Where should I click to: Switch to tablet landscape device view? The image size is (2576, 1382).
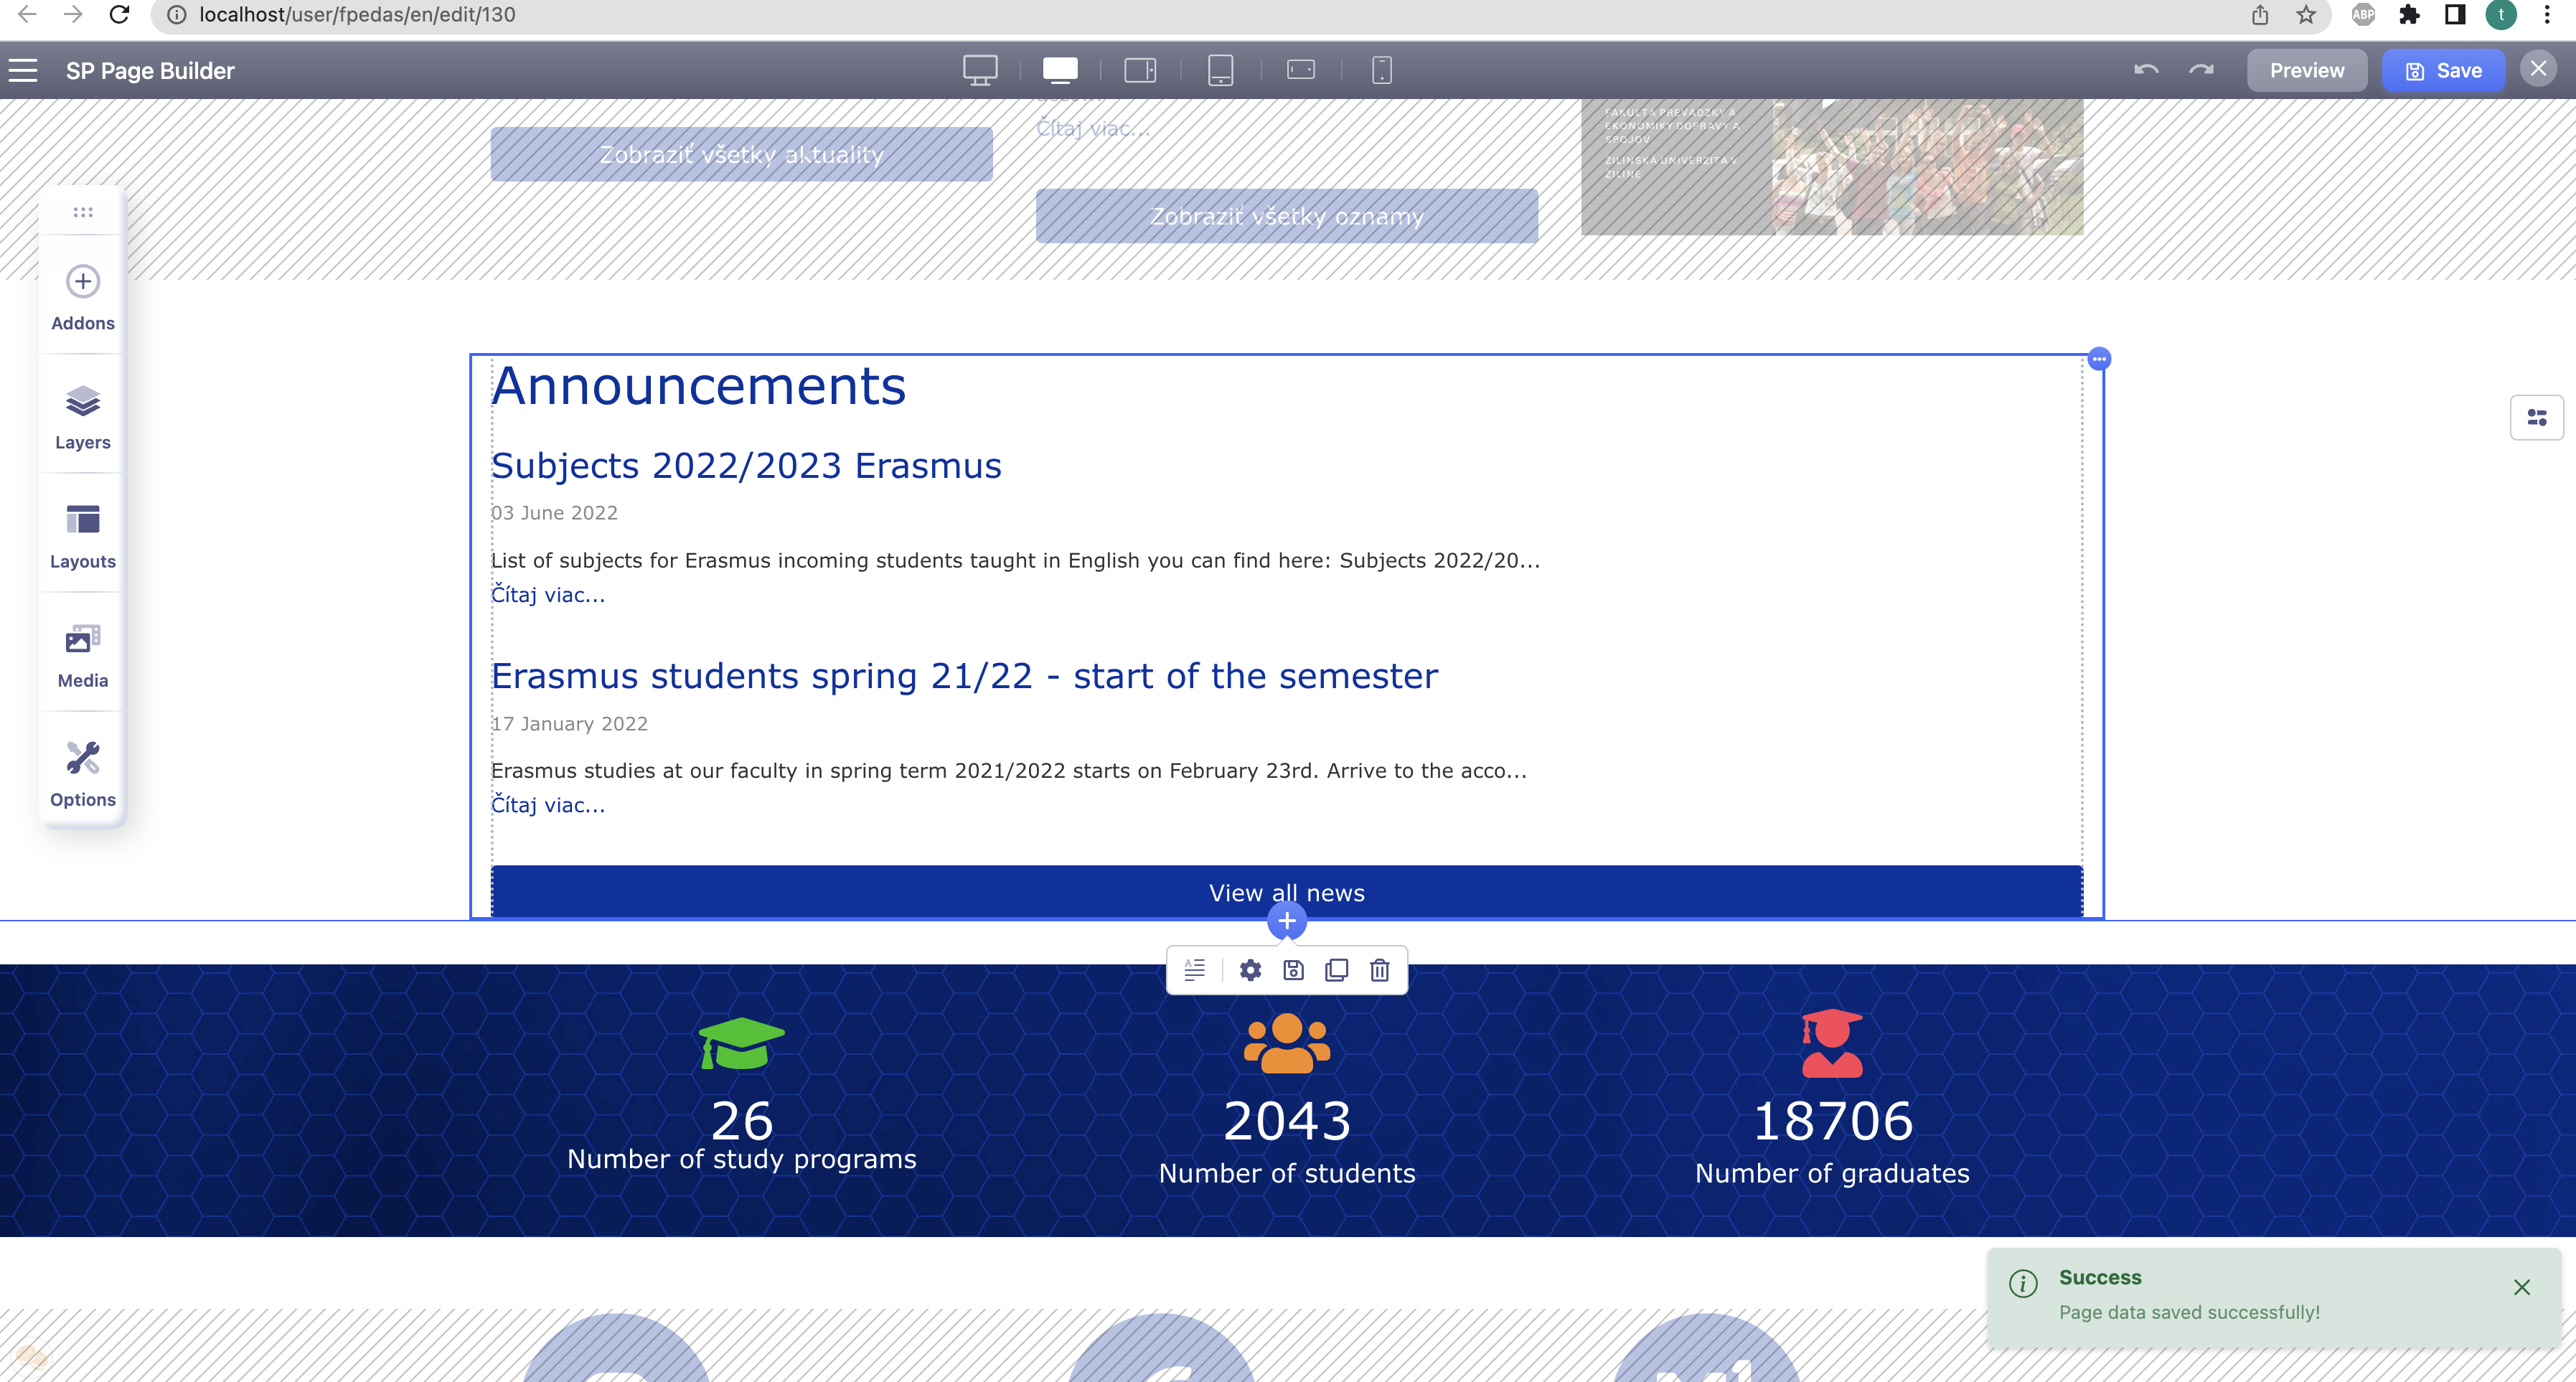(x=1140, y=70)
